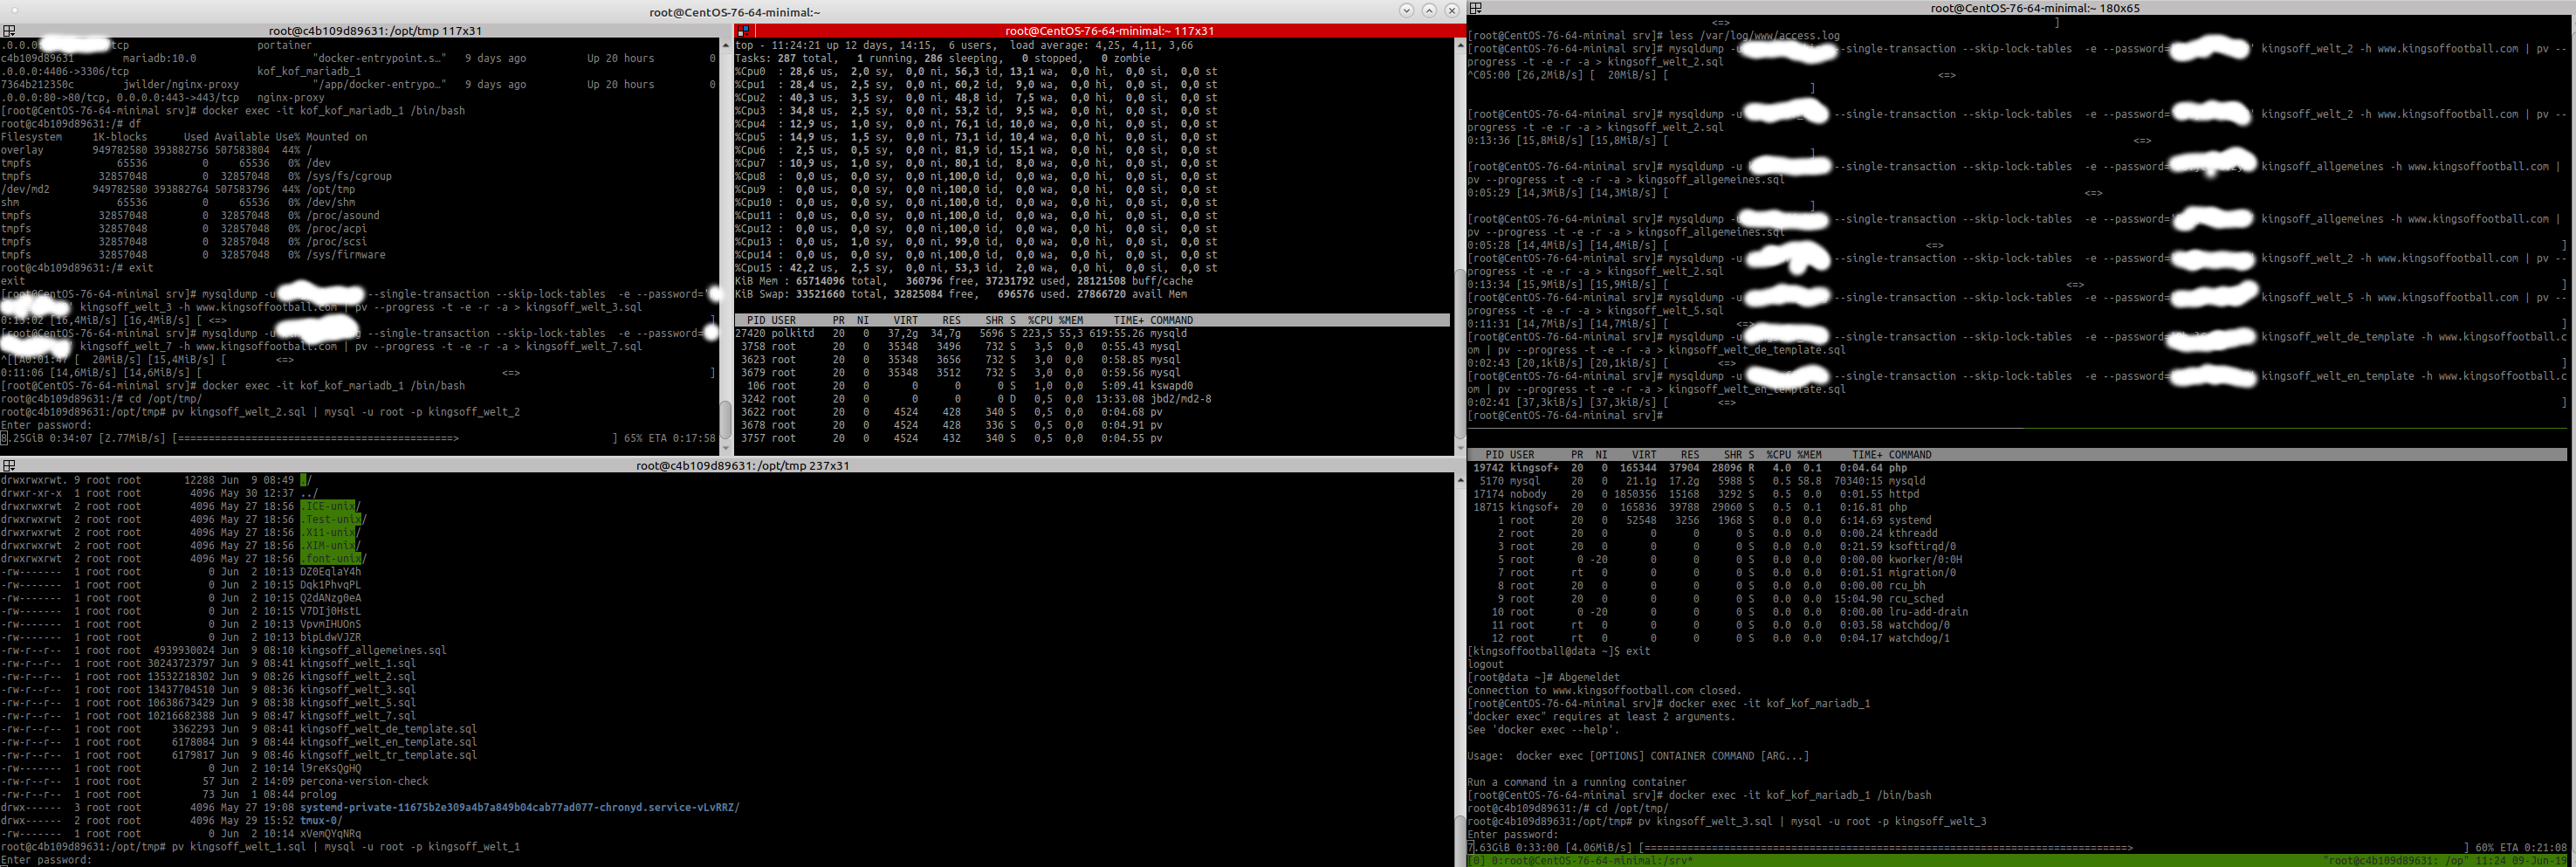Screen dimensions: 2576x867
Task: Click 'portainer' container name in top-left pane
Action: (284, 45)
